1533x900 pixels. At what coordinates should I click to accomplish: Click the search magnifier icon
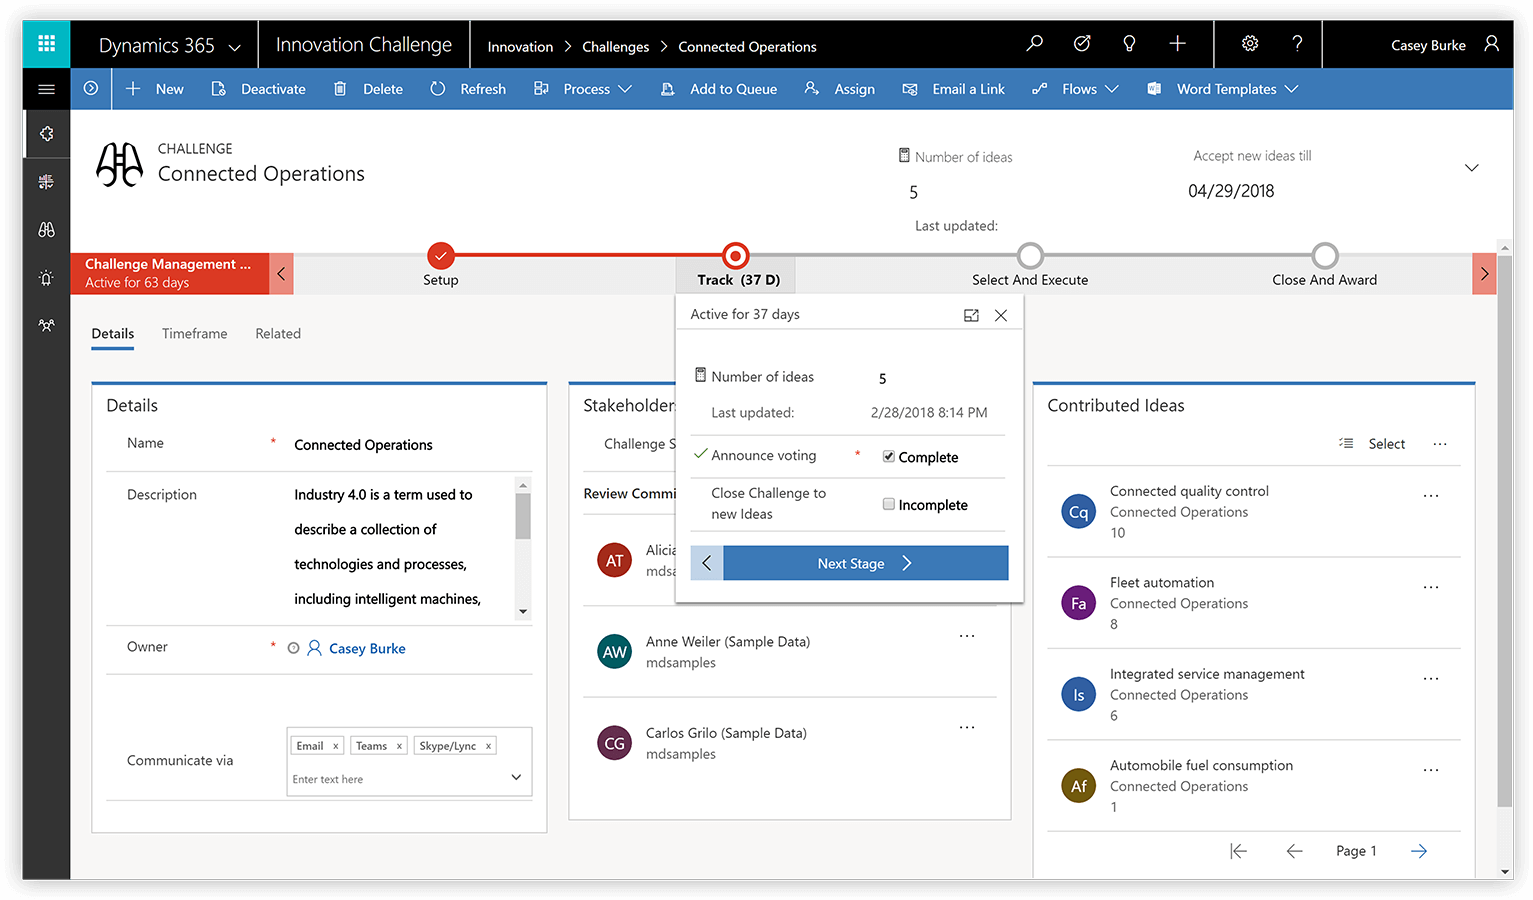click(1034, 43)
